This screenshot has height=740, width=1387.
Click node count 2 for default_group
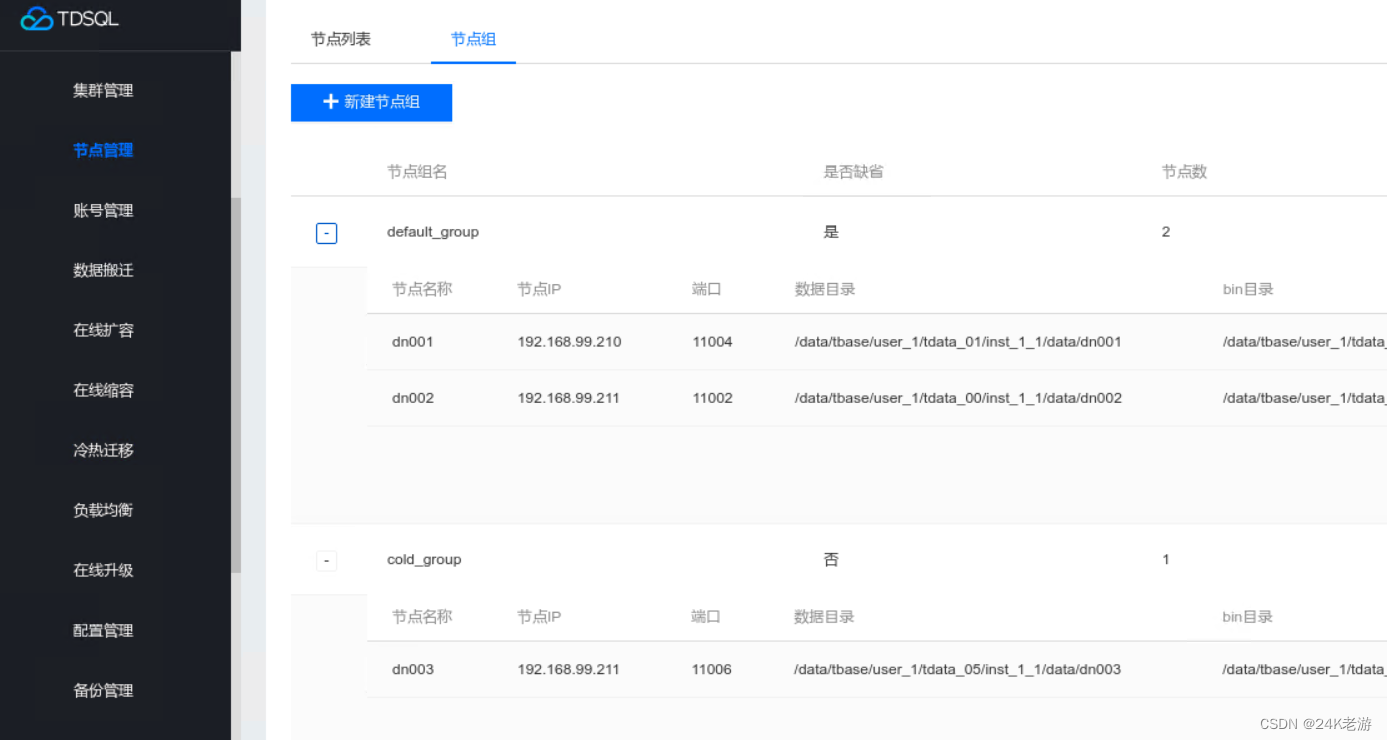tap(1166, 232)
